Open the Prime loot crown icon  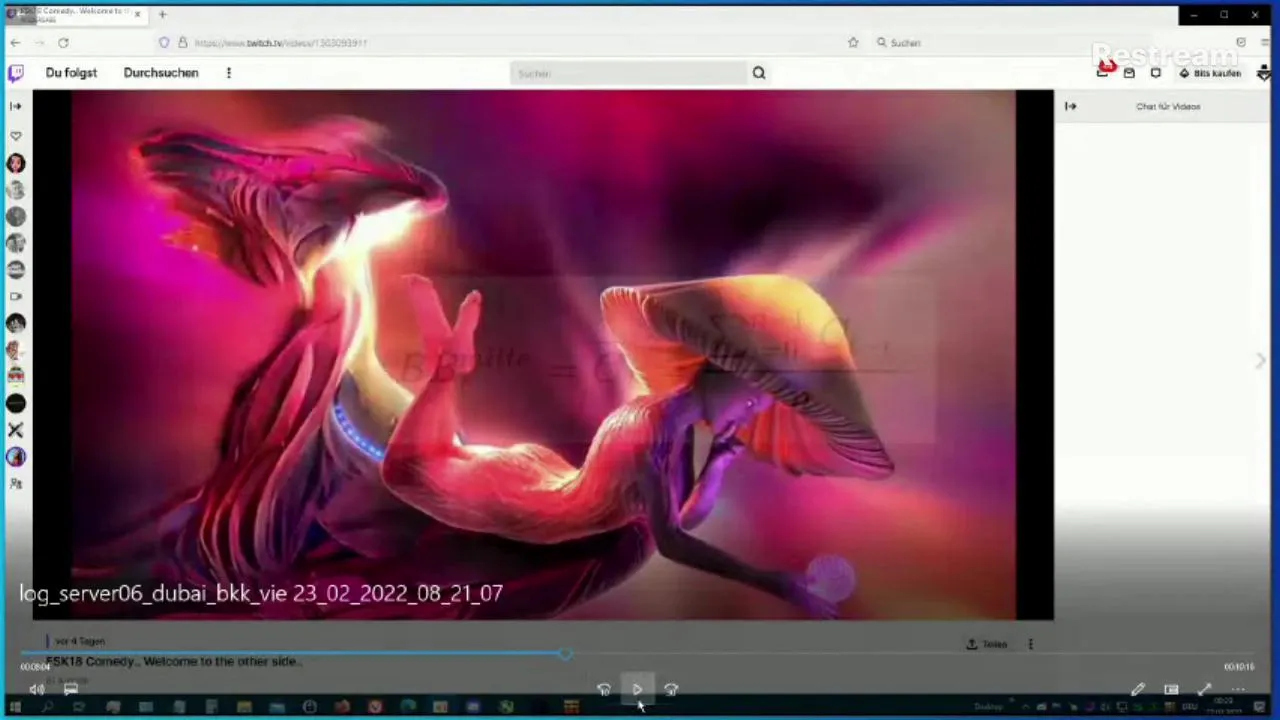pos(1103,72)
